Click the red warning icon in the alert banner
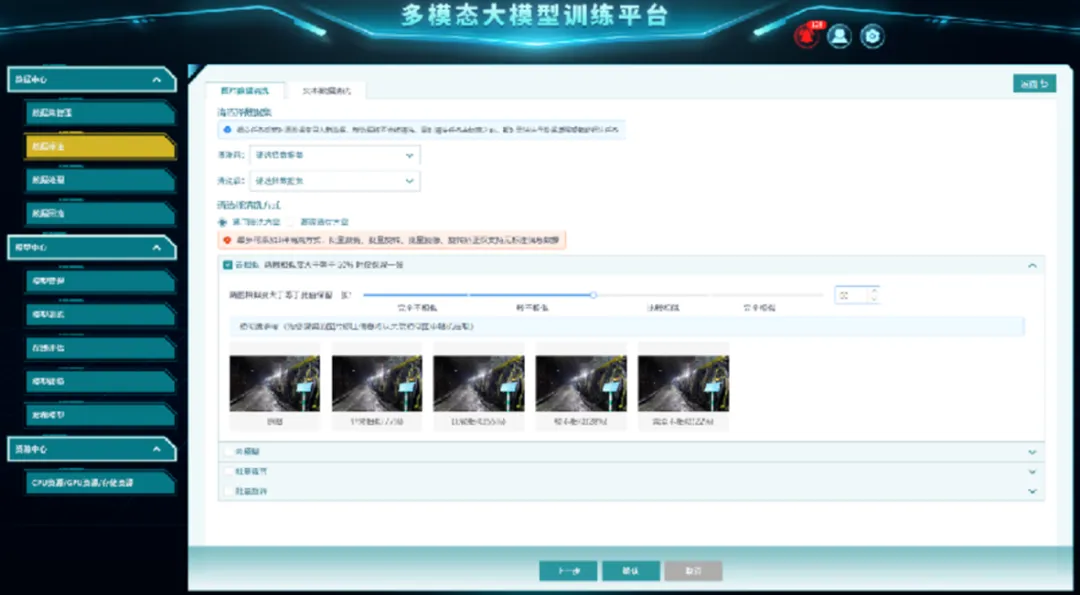This screenshot has width=1080, height=595. (x=228, y=240)
